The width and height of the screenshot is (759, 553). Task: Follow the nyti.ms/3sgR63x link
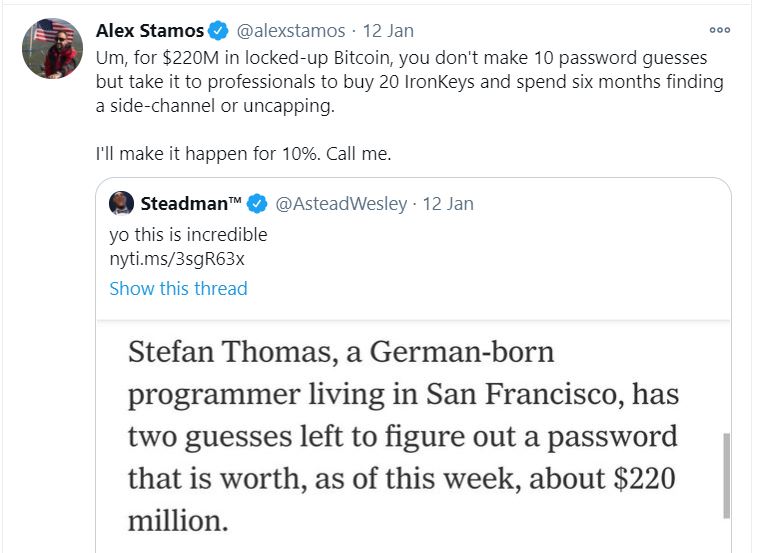[x=177, y=260]
